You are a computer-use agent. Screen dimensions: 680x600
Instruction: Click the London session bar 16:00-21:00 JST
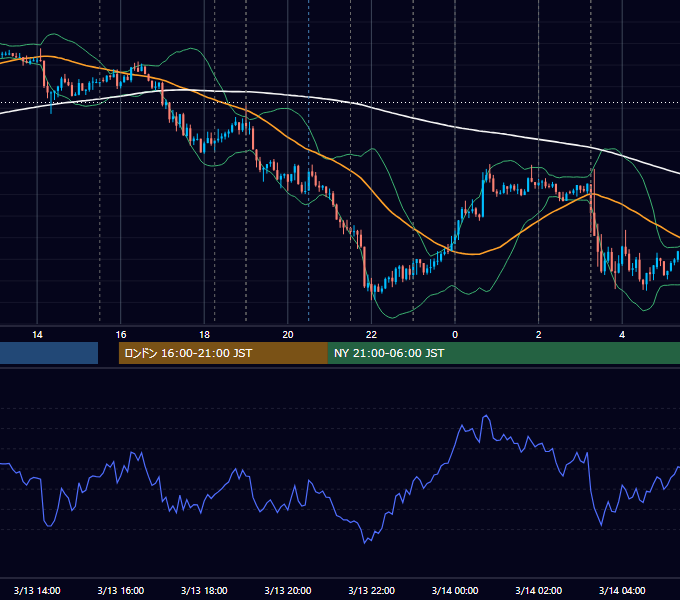click(223, 353)
